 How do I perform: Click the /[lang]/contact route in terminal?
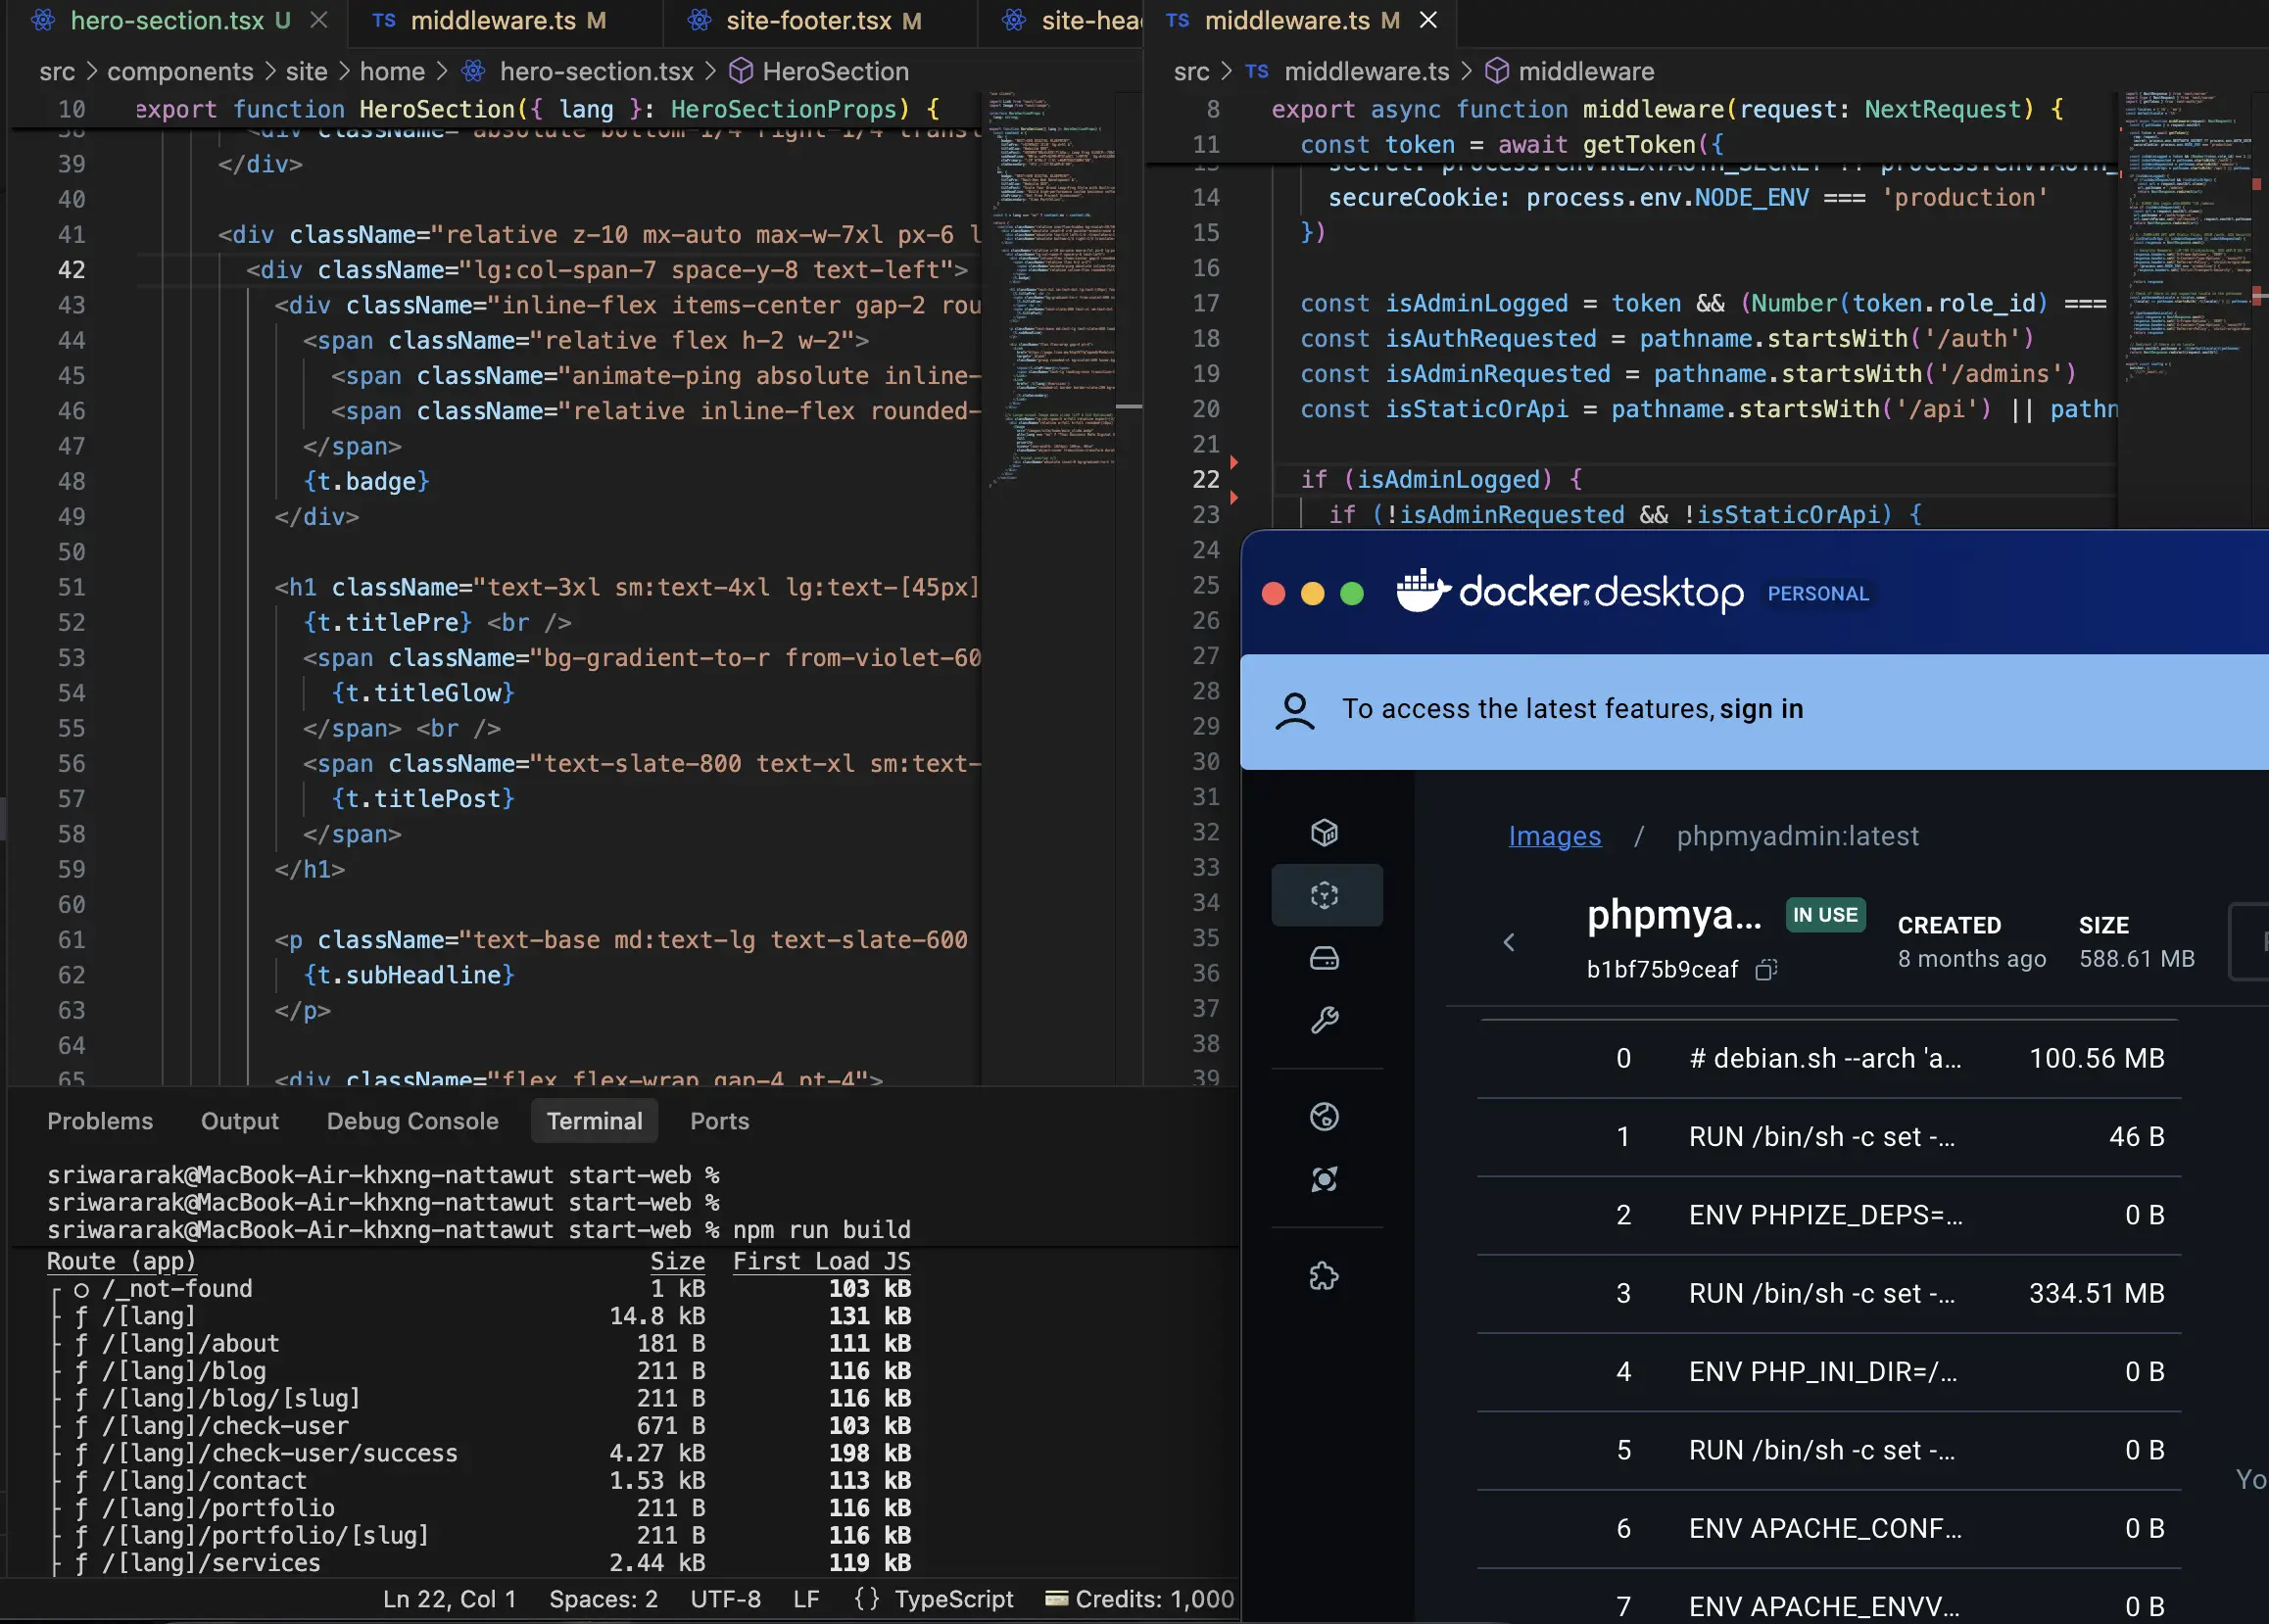click(x=204, y=1480)
